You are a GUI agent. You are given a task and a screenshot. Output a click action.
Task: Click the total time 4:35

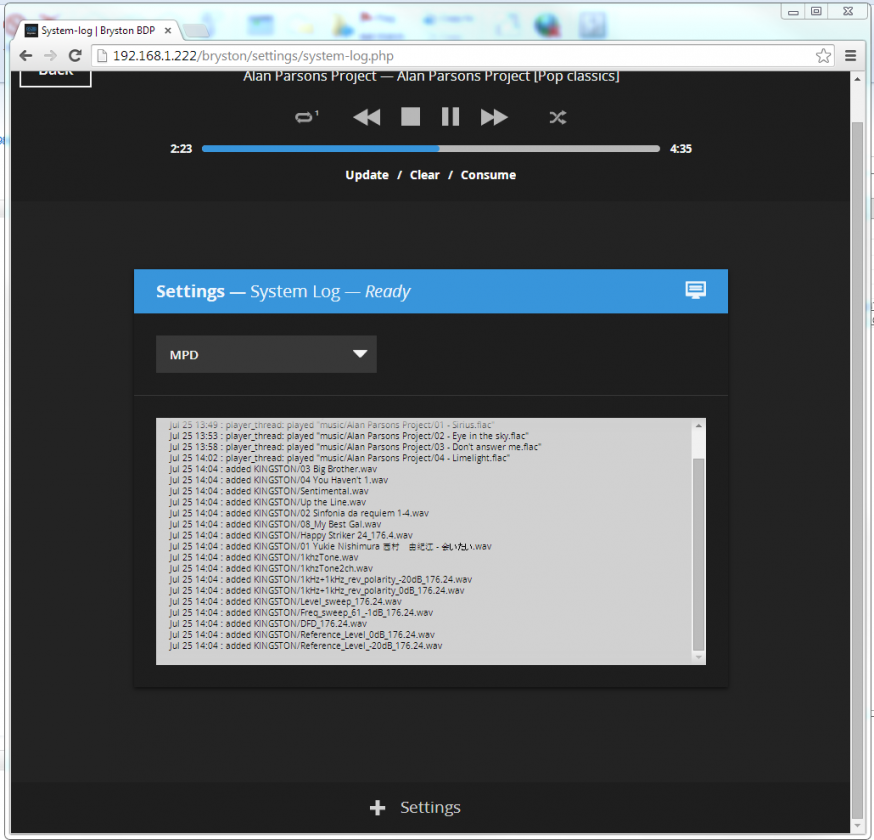[x=681, y=149]
